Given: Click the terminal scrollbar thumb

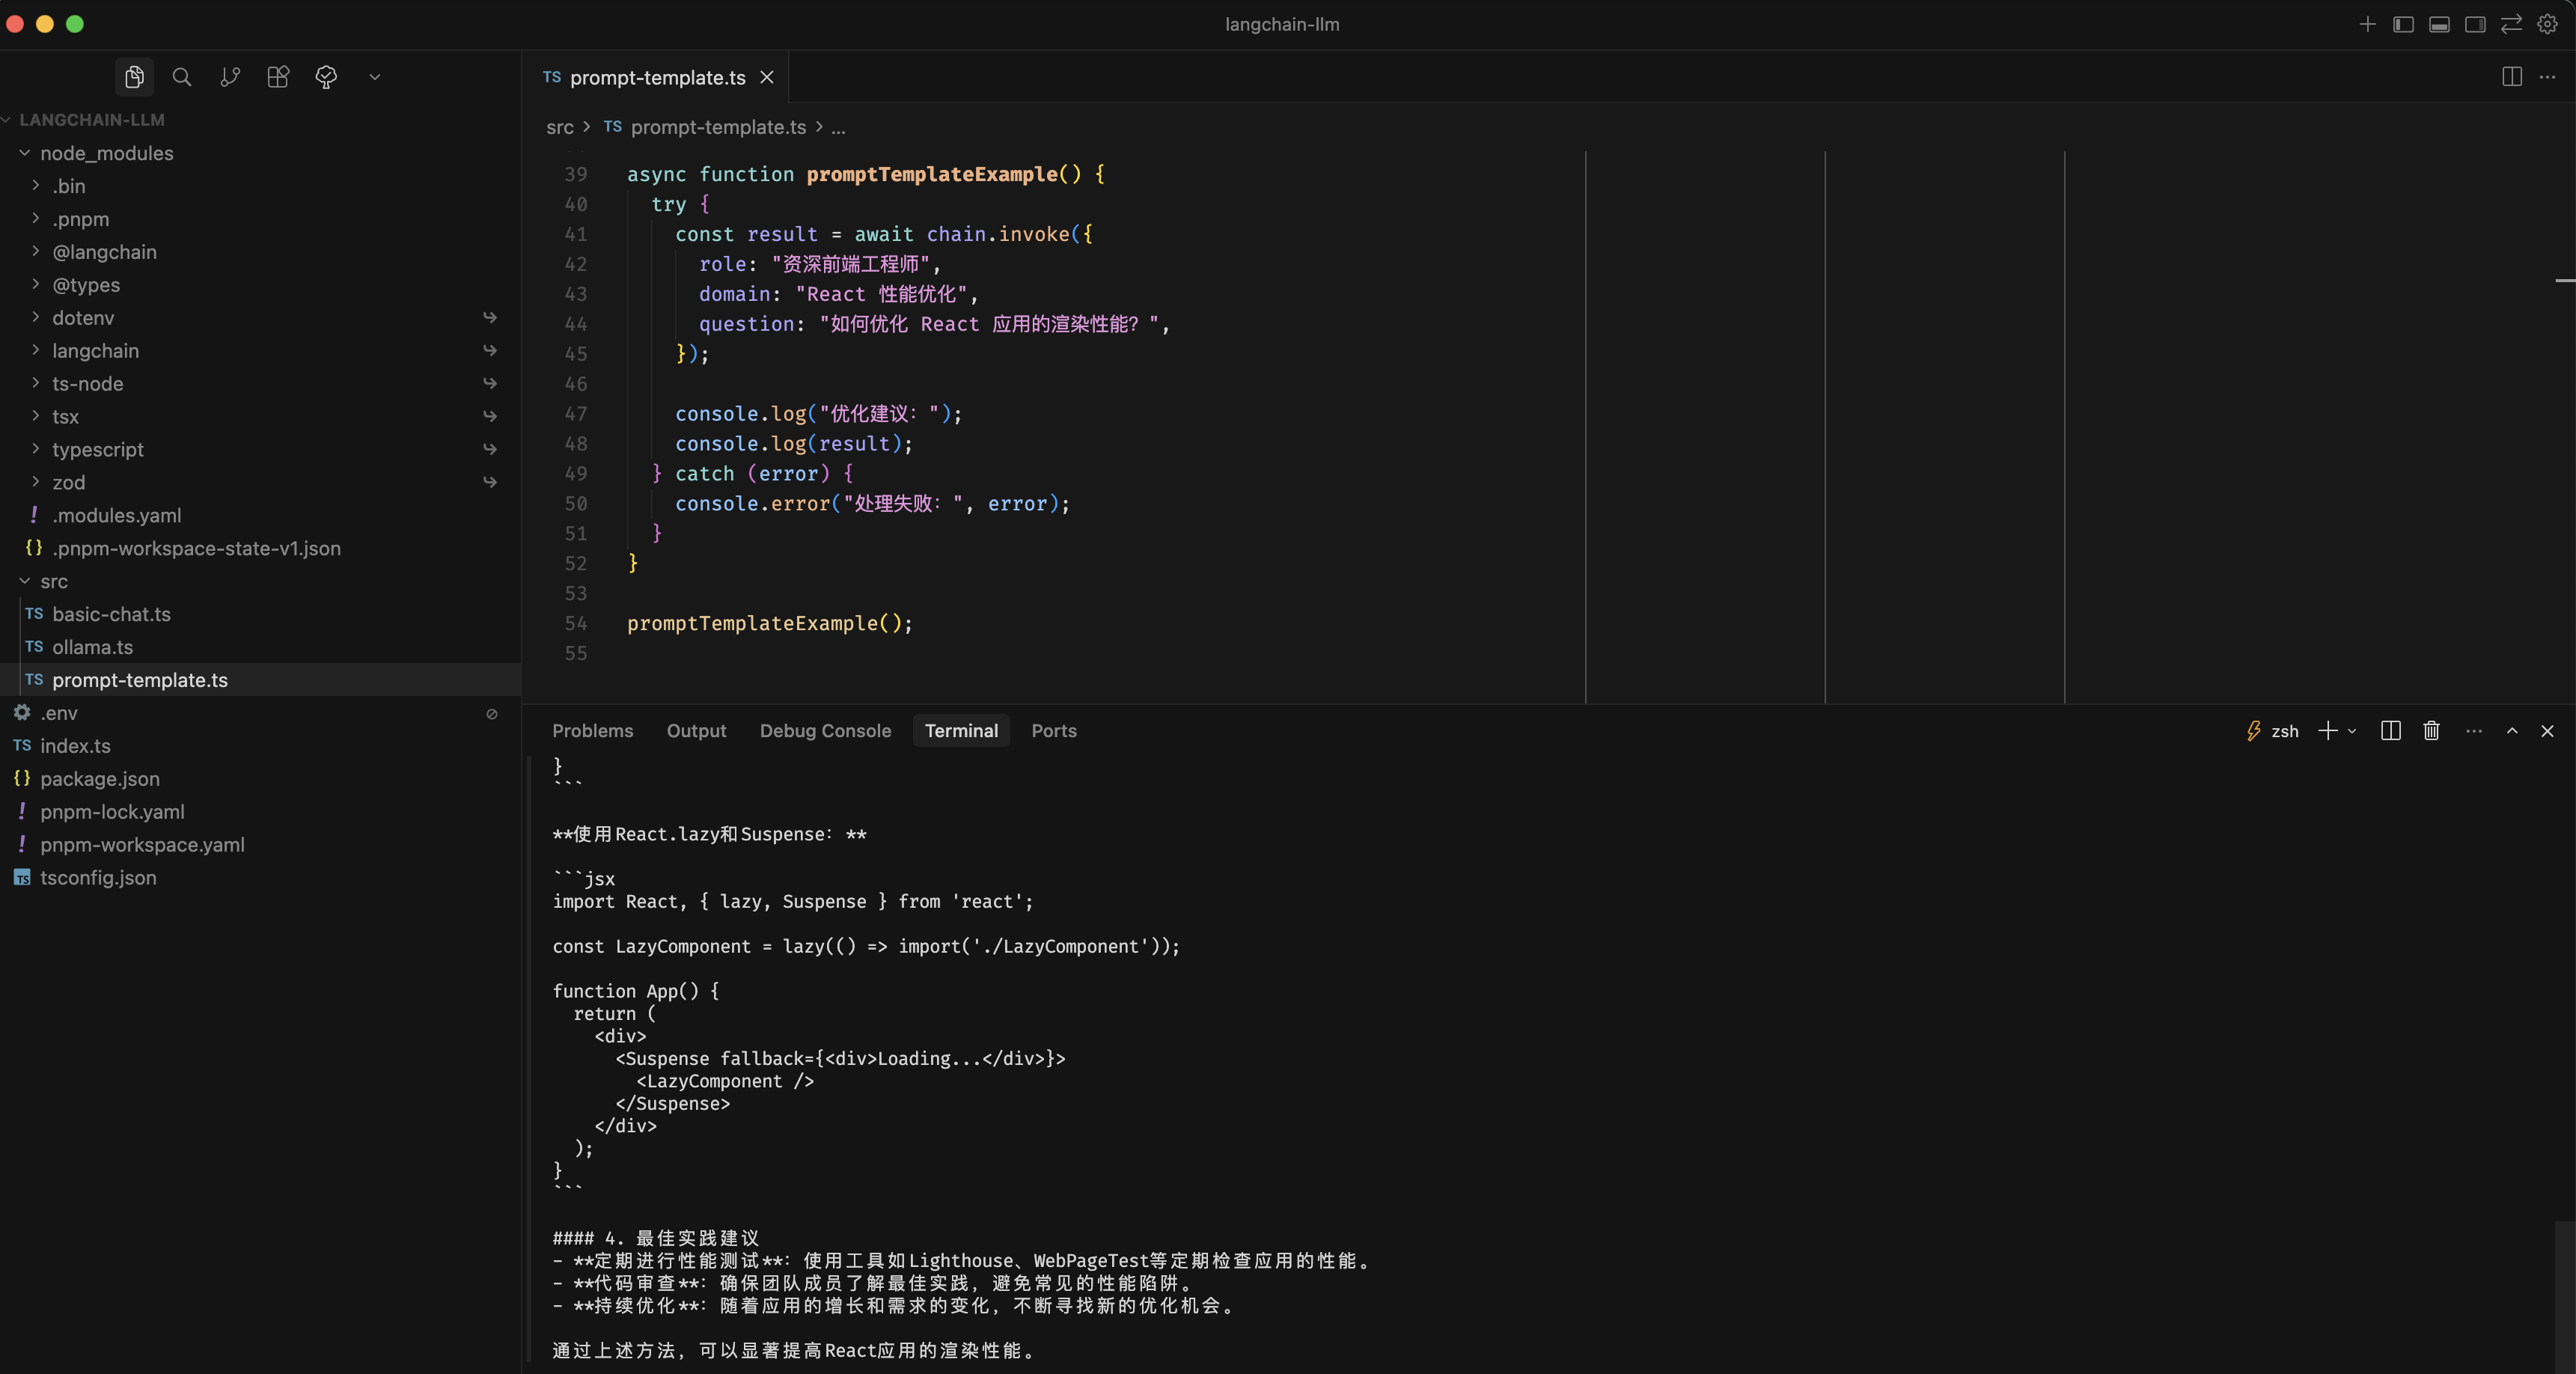Looking at the screenshot, I should [2564, 1297].
